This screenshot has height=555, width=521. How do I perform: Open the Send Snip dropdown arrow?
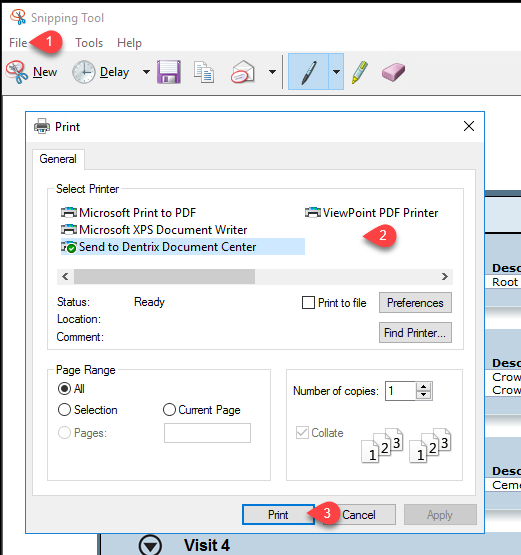tap(272, 72)
